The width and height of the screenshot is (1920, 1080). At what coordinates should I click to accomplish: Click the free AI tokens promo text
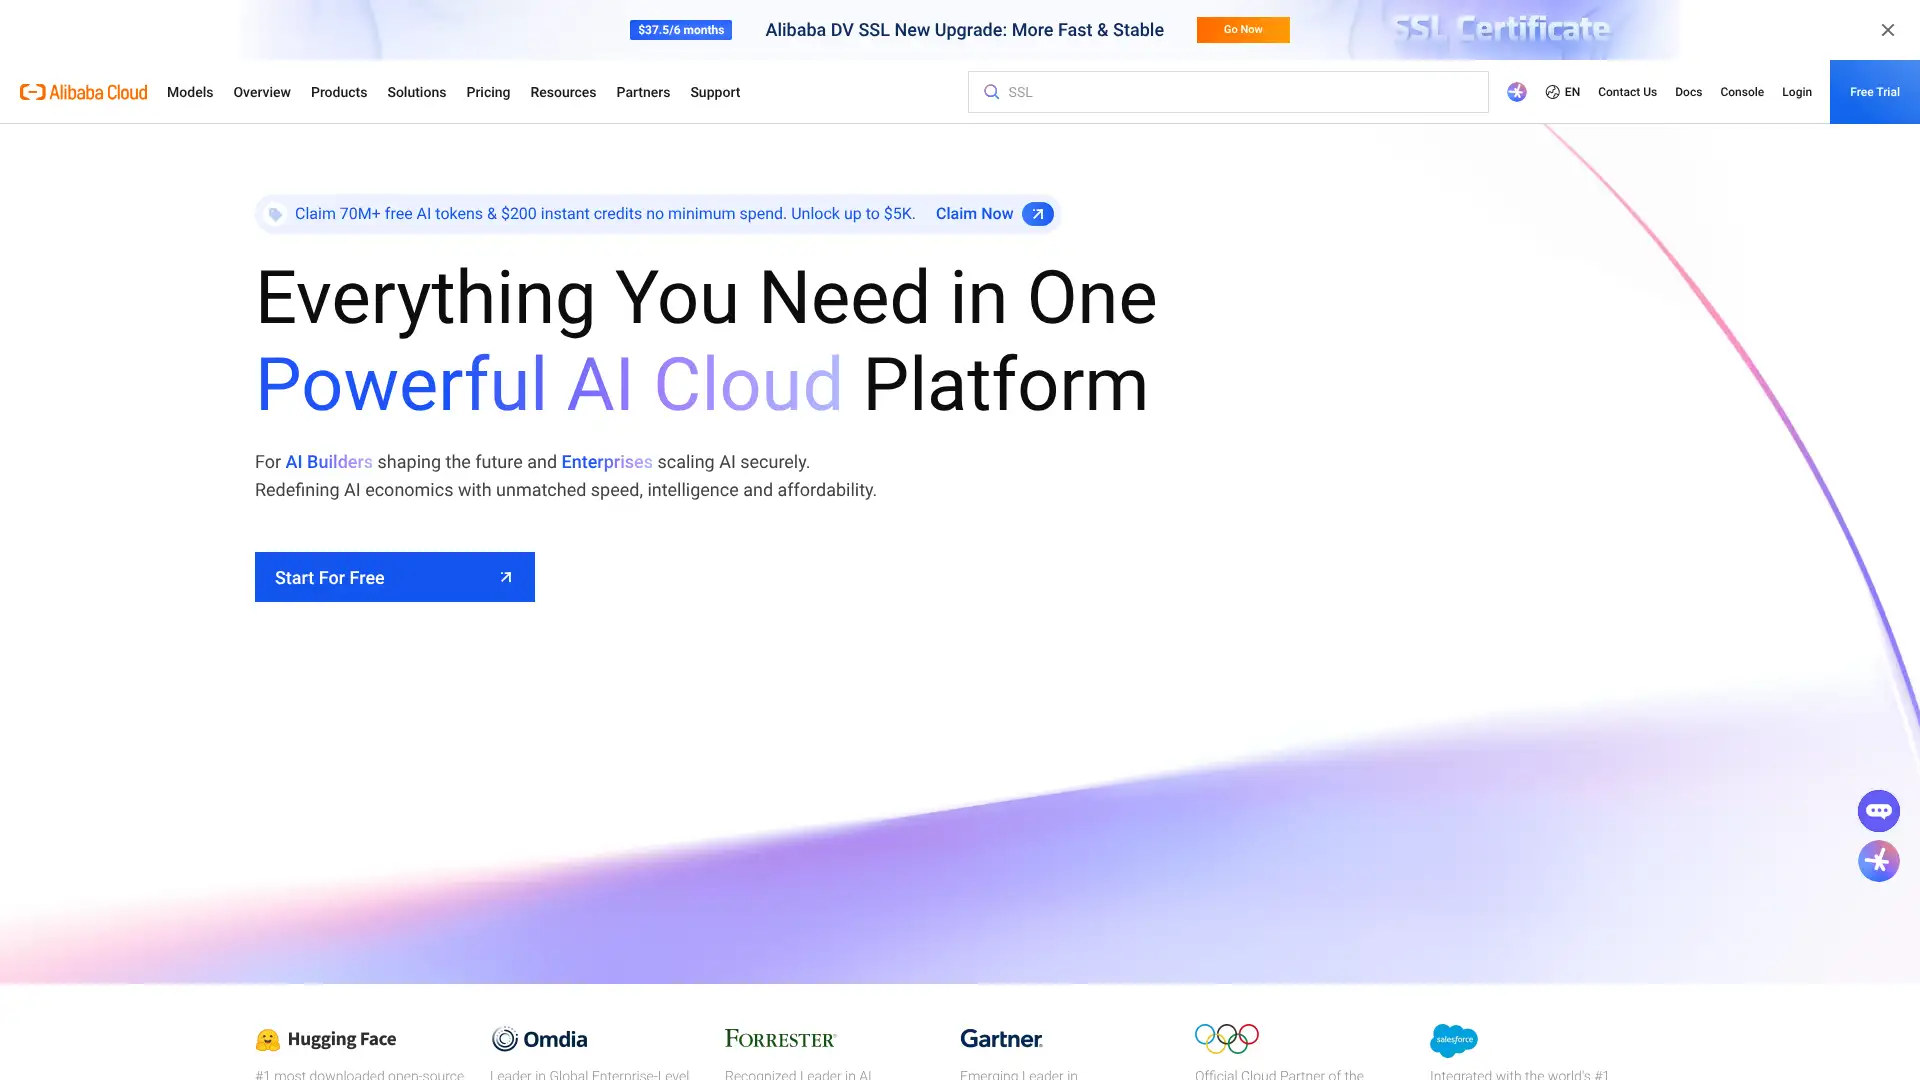coord(605,214)
